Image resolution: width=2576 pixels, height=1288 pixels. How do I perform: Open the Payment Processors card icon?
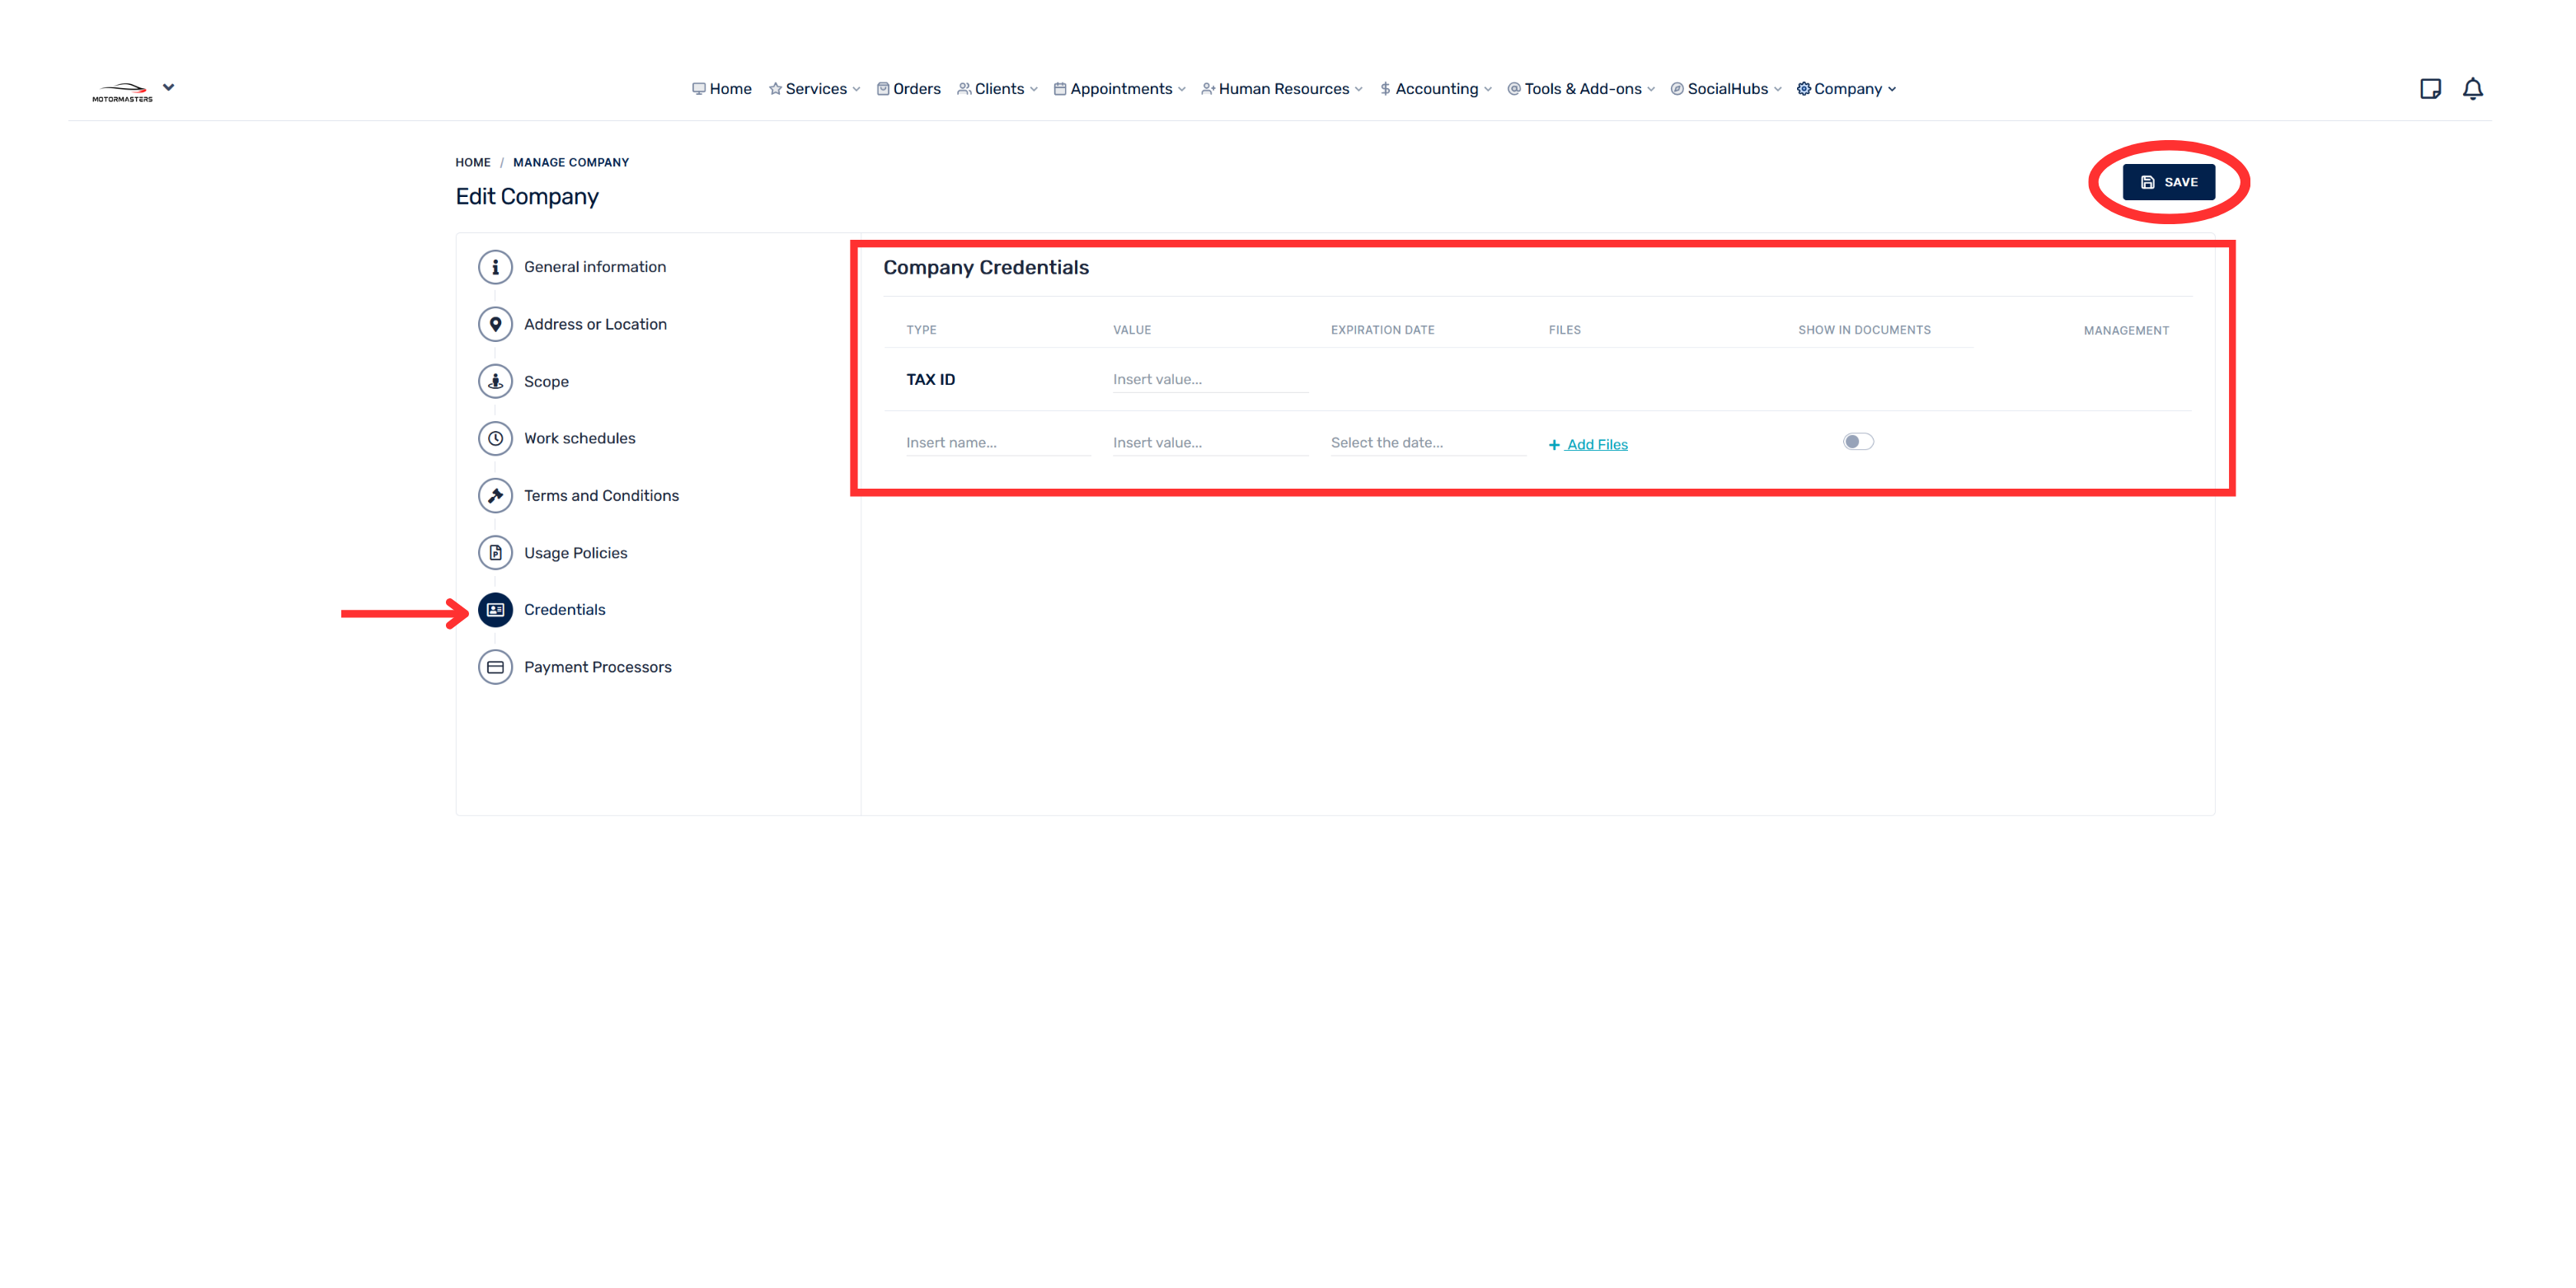coord(495,667)
